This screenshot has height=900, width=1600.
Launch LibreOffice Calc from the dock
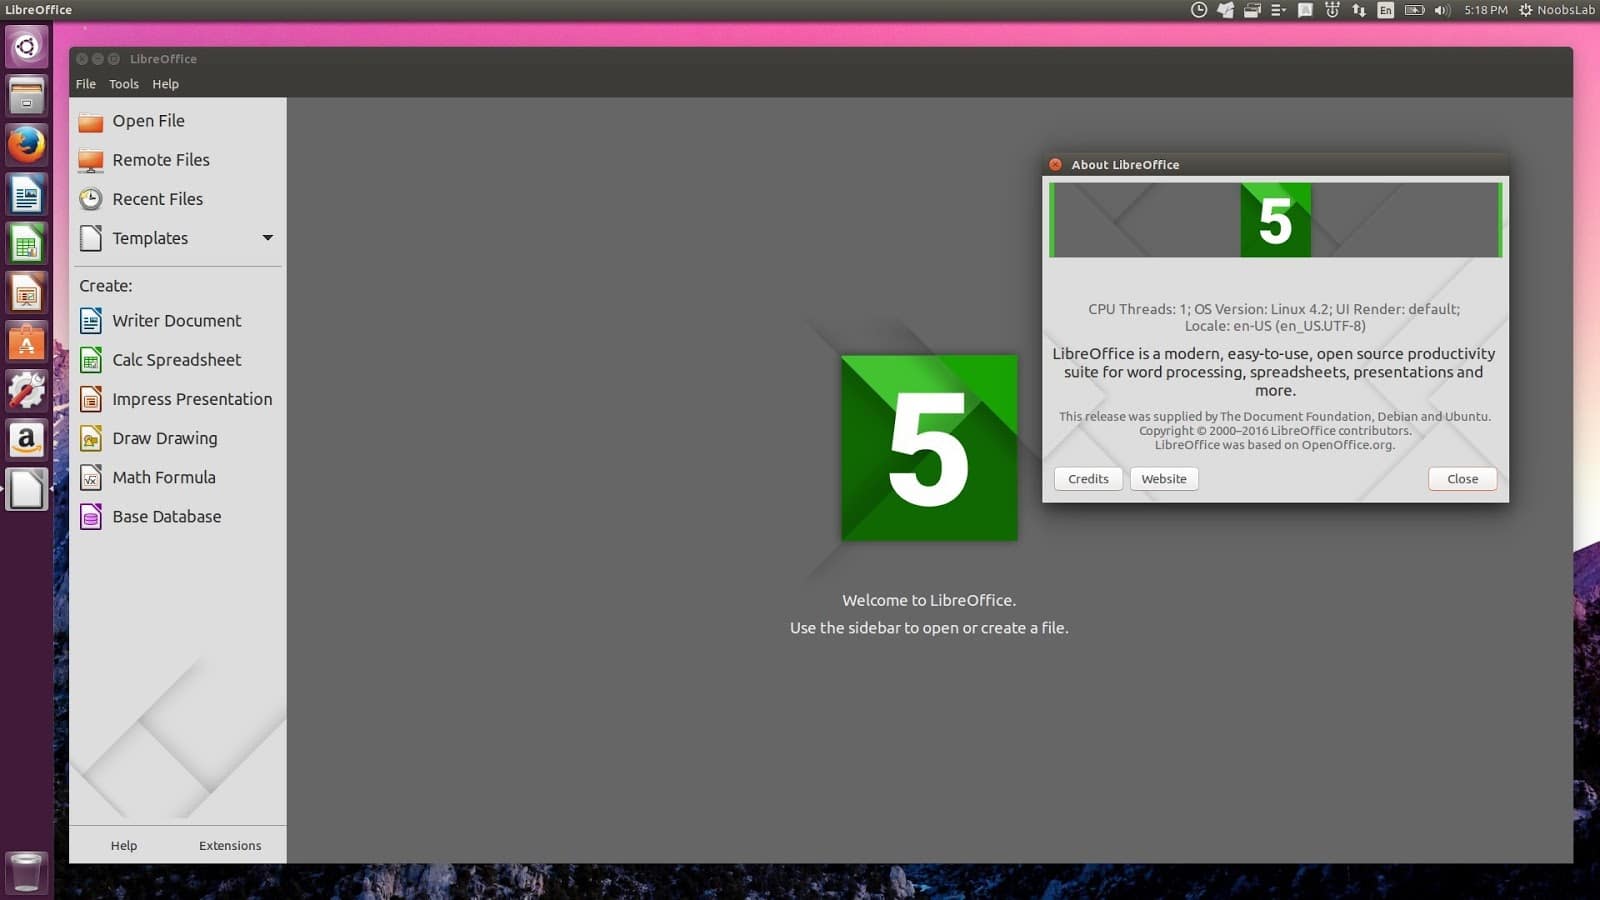click(x=27, y=243)
